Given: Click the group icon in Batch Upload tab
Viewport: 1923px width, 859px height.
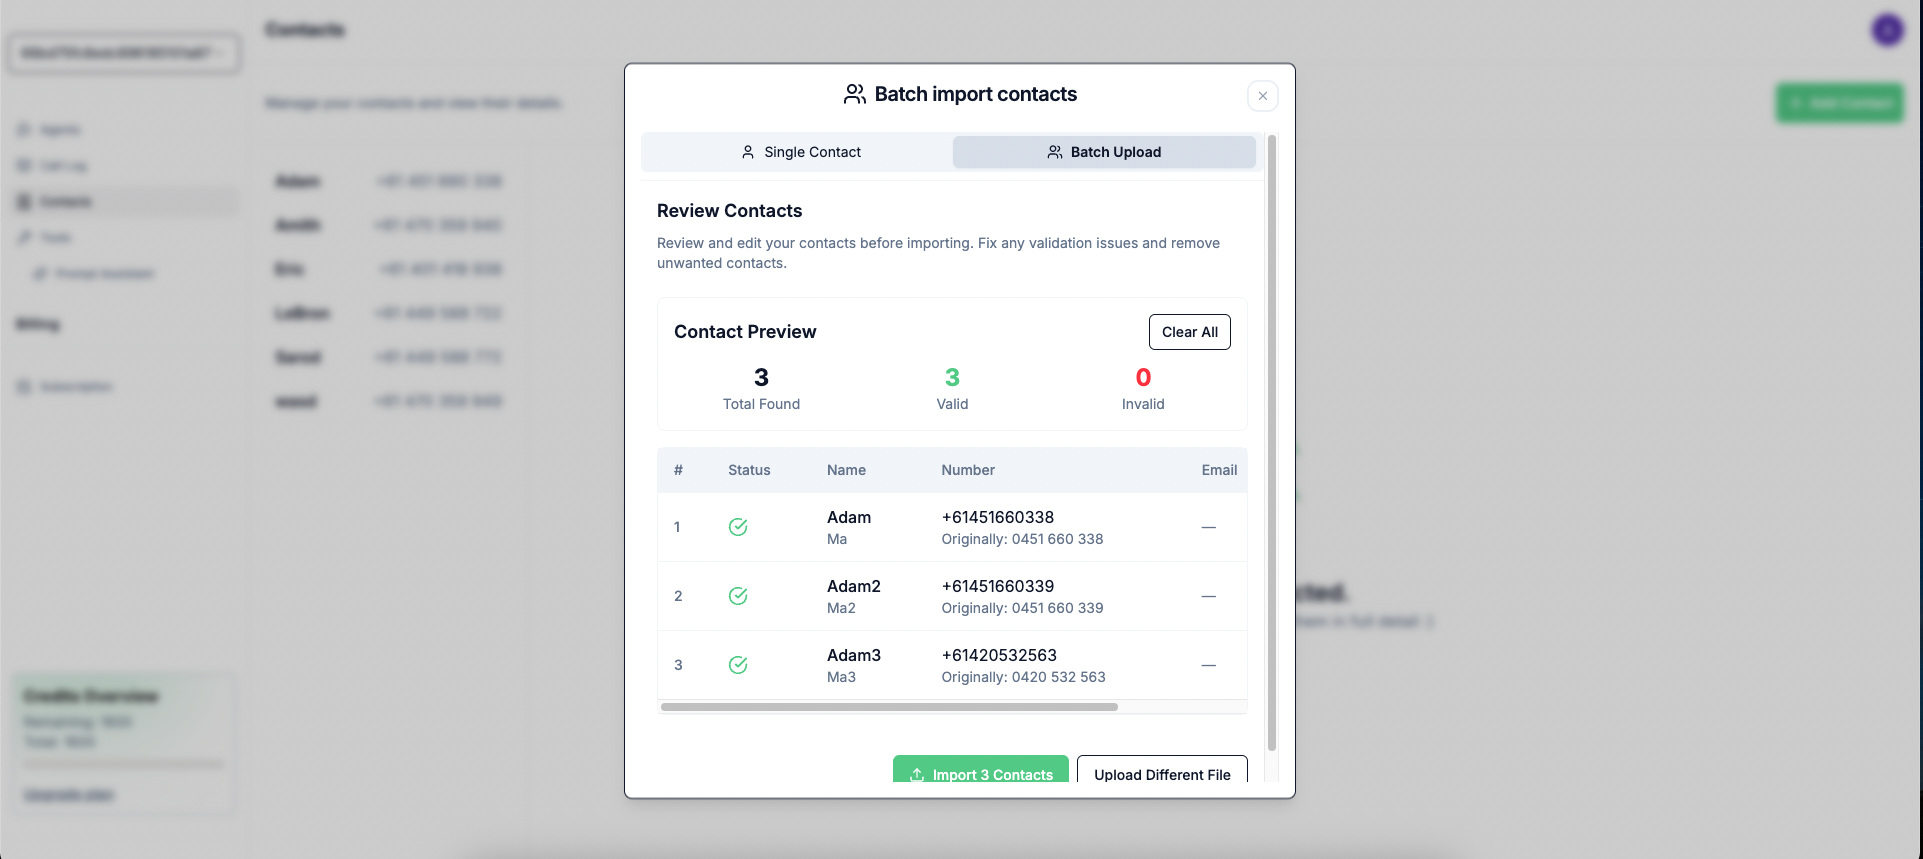Looking at the screenshot, I should 1055,152.
